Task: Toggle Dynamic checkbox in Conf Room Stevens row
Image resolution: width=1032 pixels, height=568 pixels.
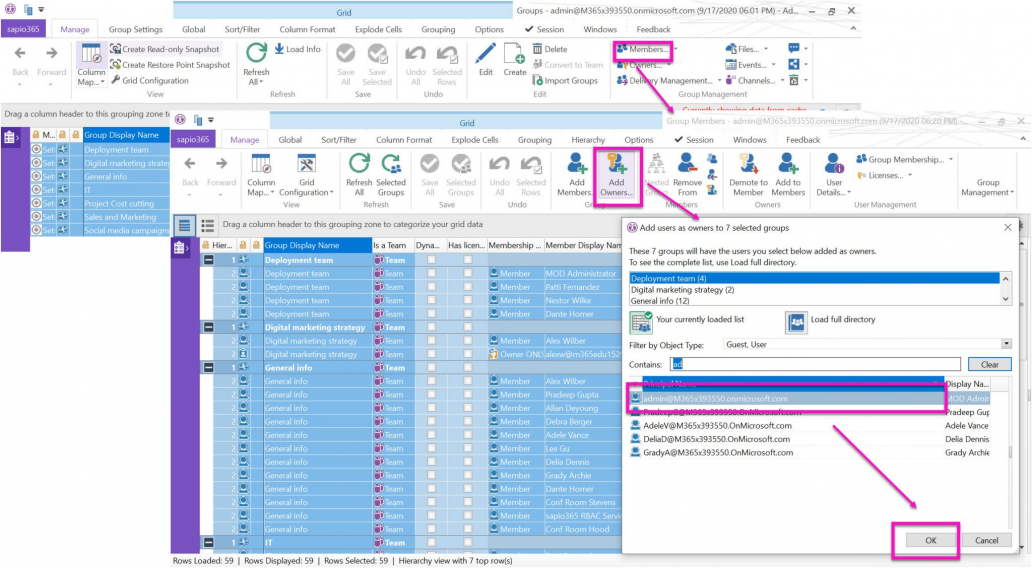Action: pos(431,502)
